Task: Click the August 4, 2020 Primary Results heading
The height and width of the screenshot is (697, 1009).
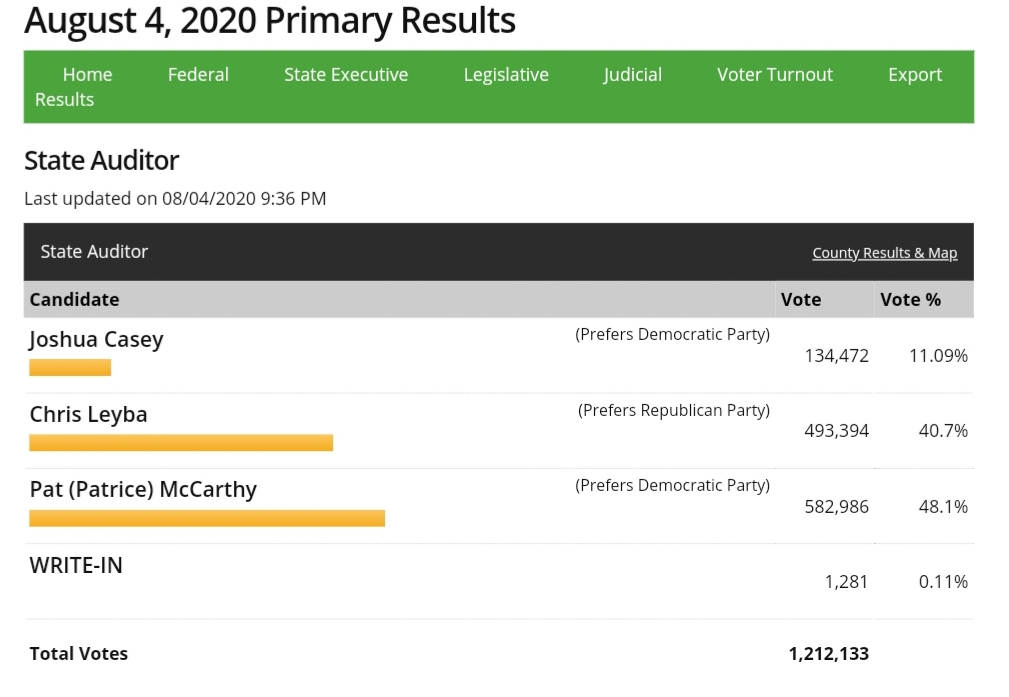Action: pos(270,20)
